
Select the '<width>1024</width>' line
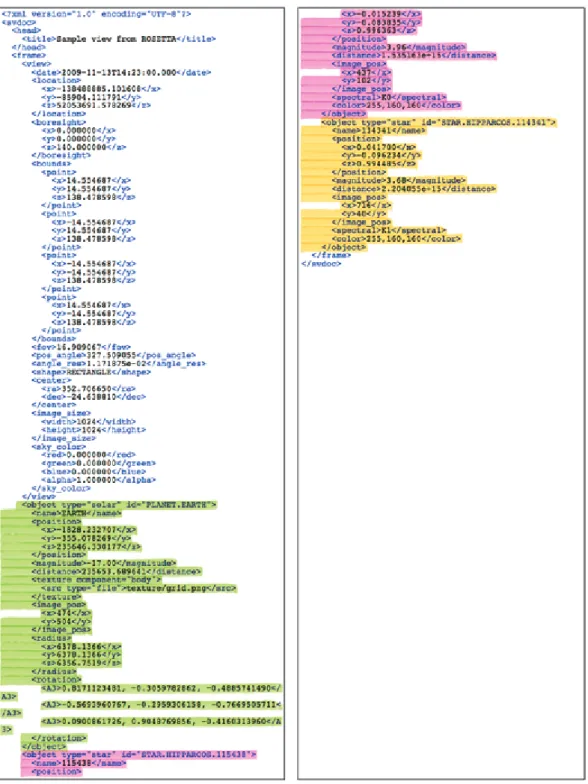pos(88,422)
